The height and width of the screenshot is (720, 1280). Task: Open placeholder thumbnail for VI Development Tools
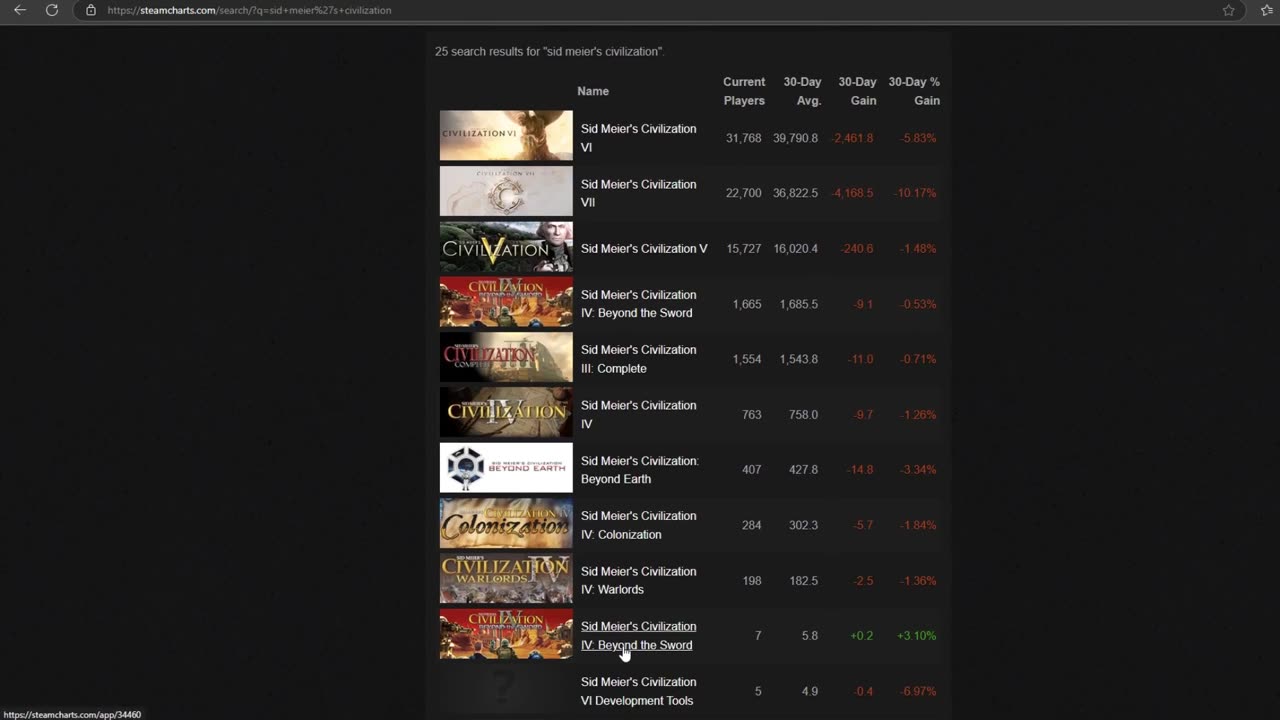pos(506,689)
